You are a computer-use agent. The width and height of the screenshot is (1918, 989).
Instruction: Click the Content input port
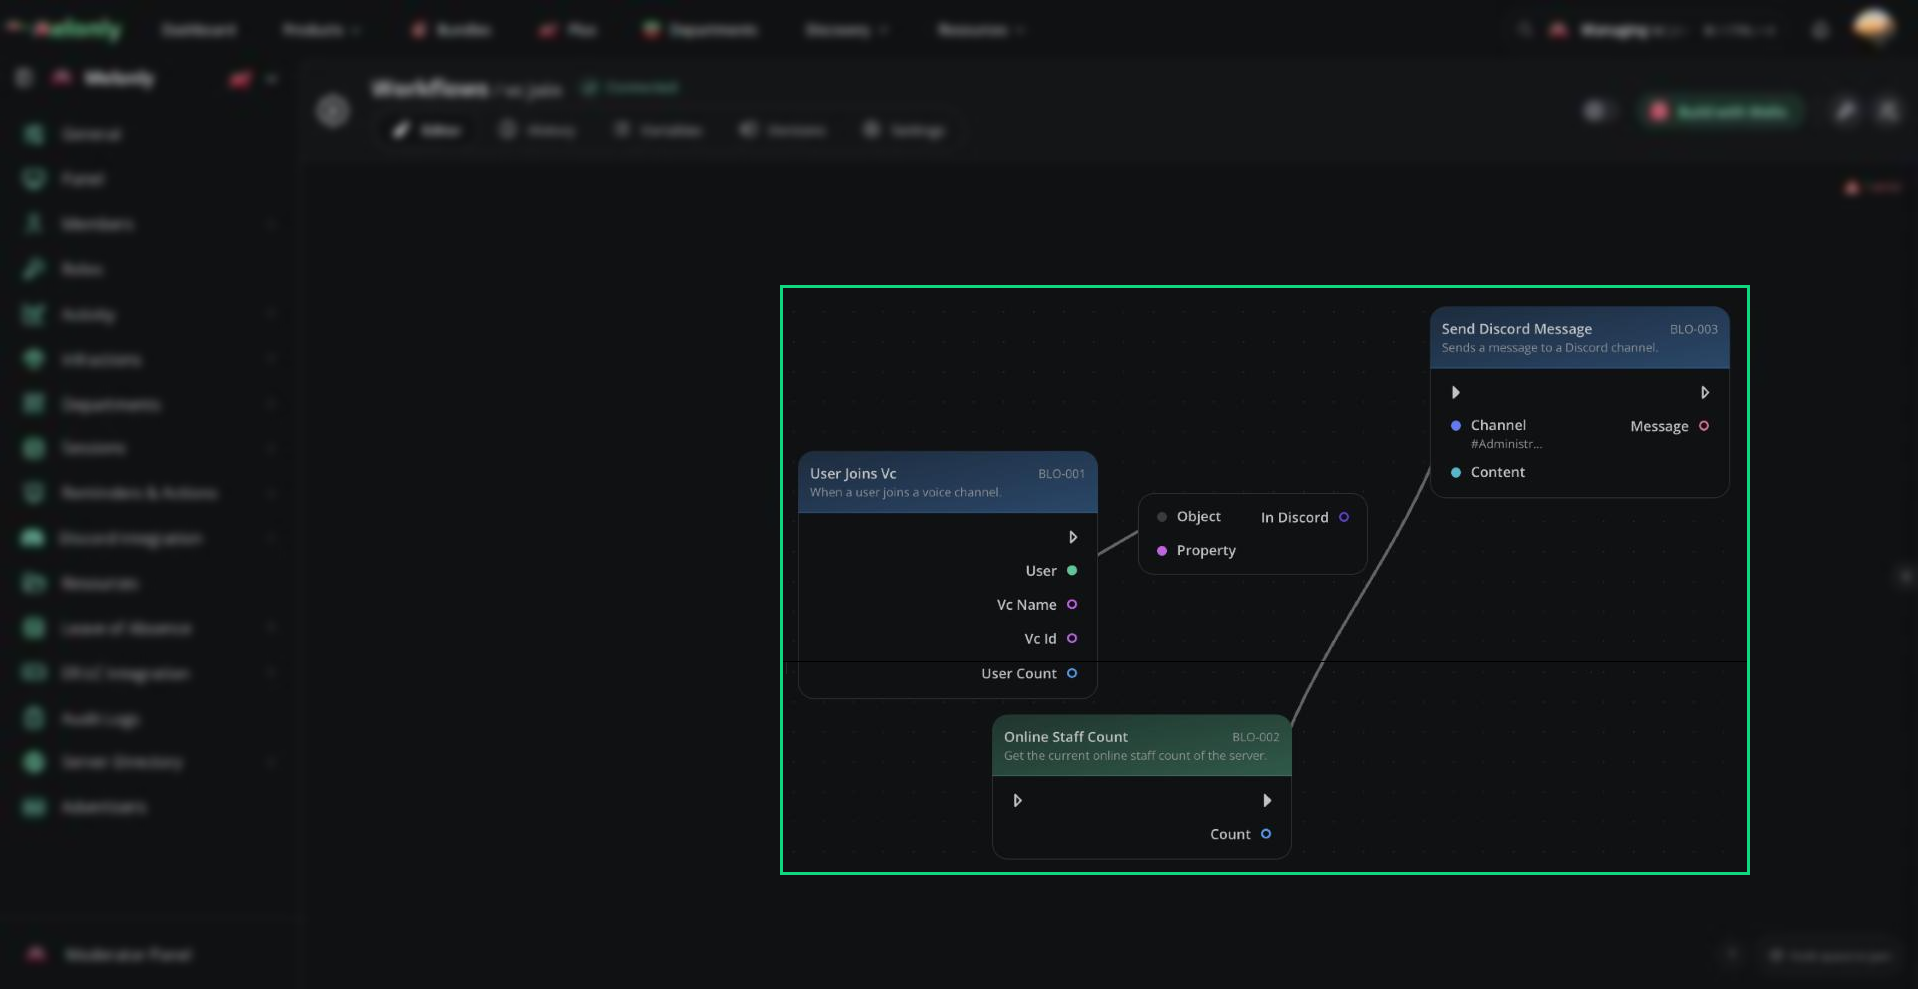[x=1456, y=473]
